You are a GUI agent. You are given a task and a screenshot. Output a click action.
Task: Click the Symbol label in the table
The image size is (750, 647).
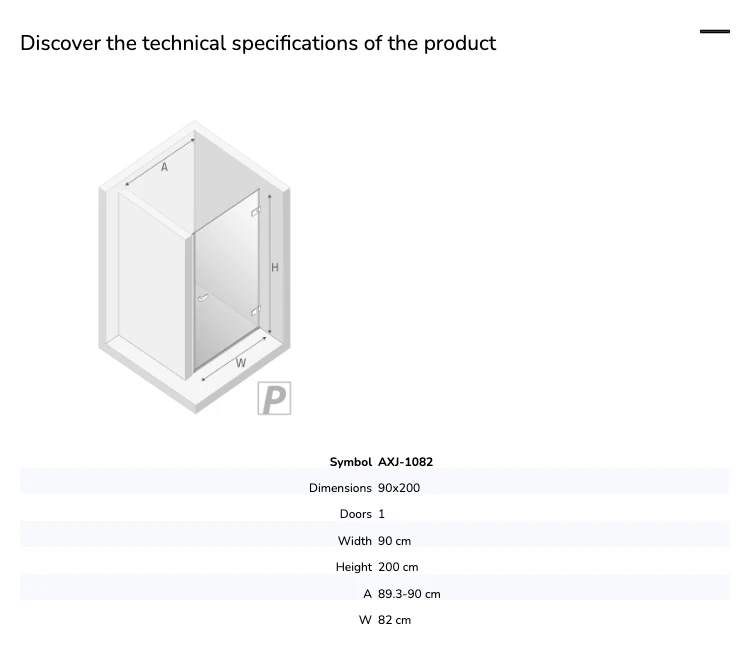tap(350, 462)
